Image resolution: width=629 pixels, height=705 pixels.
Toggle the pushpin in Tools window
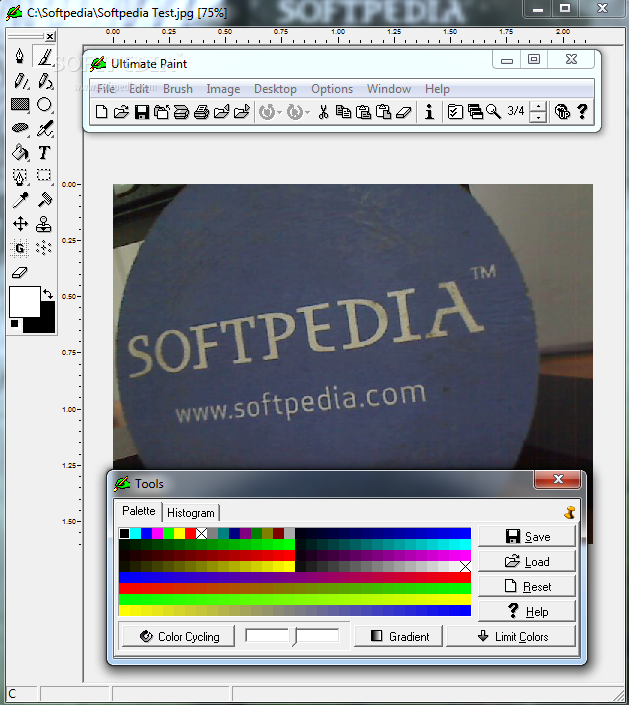[570, 513]
